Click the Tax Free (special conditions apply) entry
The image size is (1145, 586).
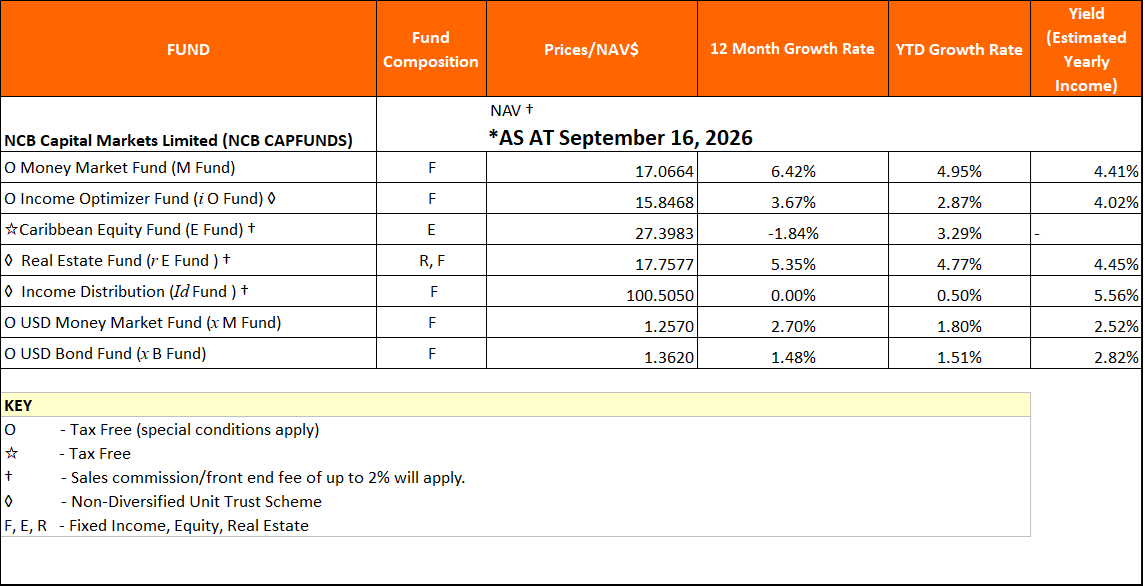[189, 430]
